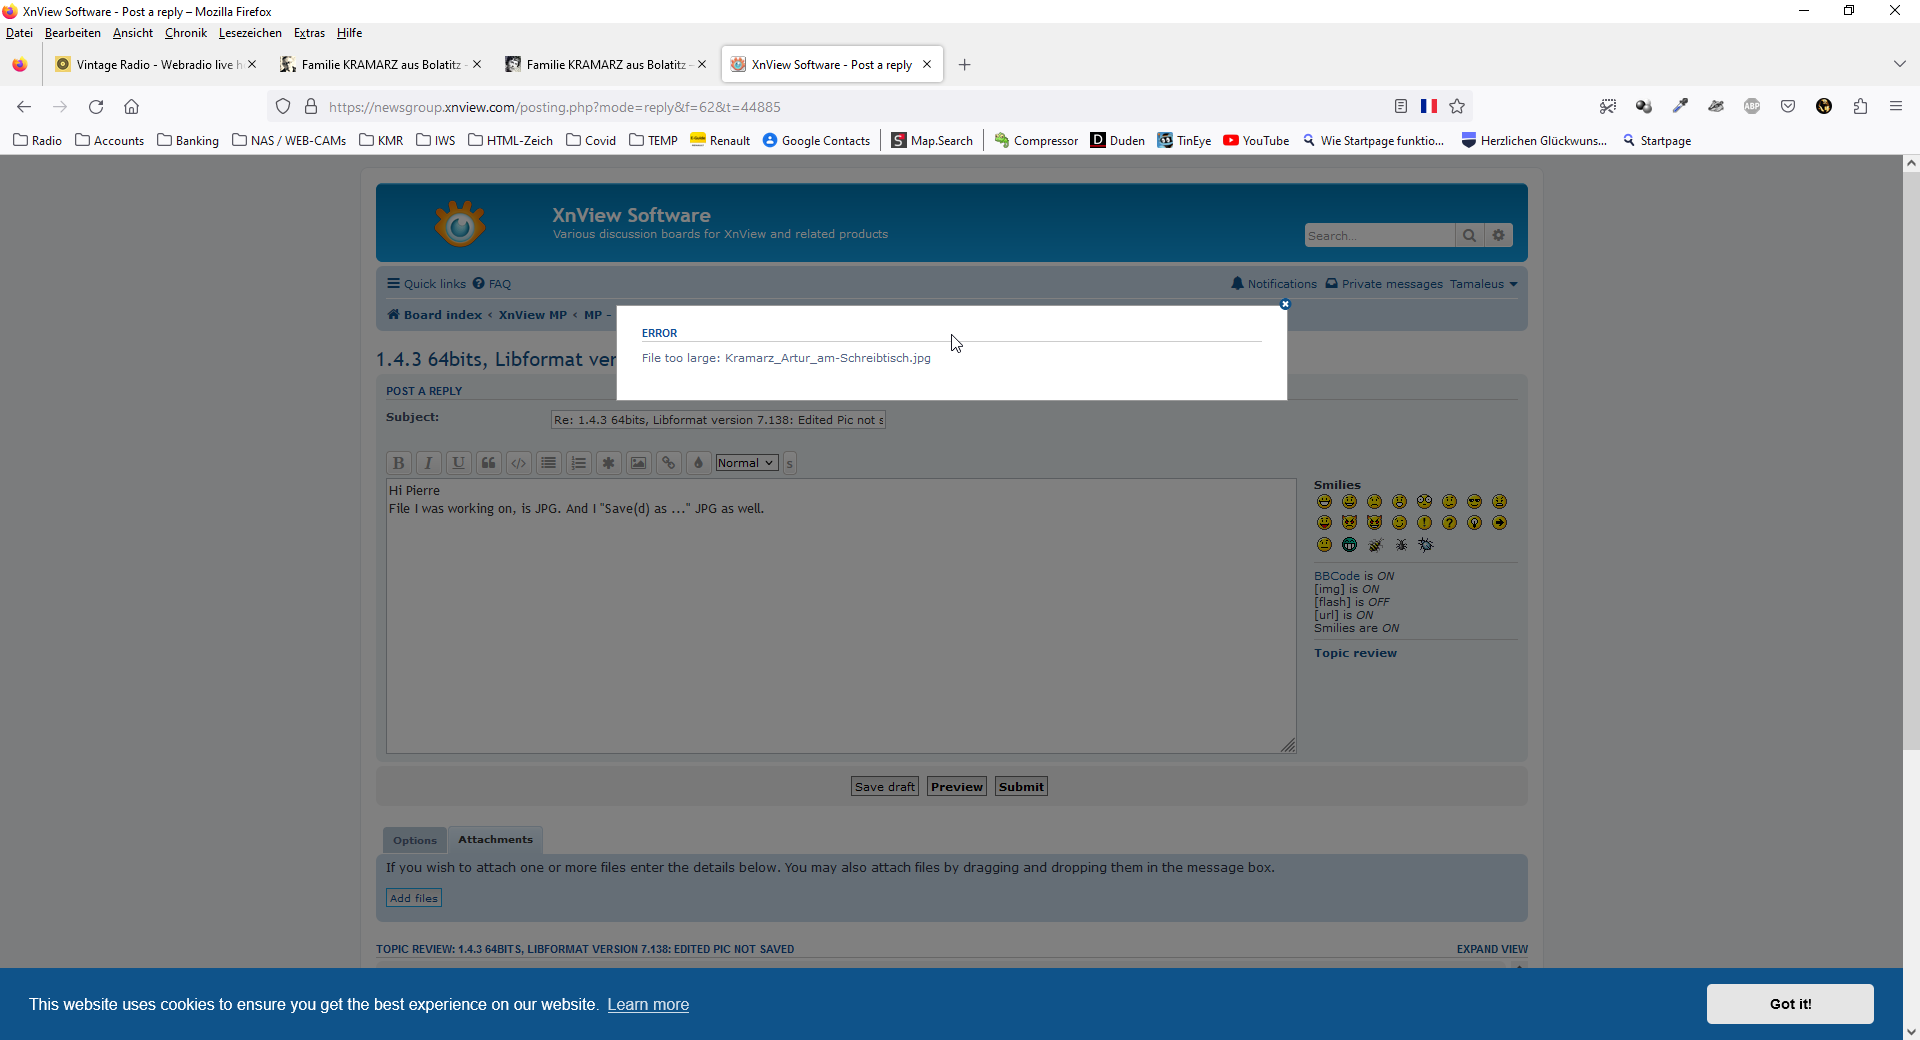Image resolution: width=1920 pixels, height=1040 pixels.
Task: Insert the green Mr. Green smiley
Action: (1349, 545)
